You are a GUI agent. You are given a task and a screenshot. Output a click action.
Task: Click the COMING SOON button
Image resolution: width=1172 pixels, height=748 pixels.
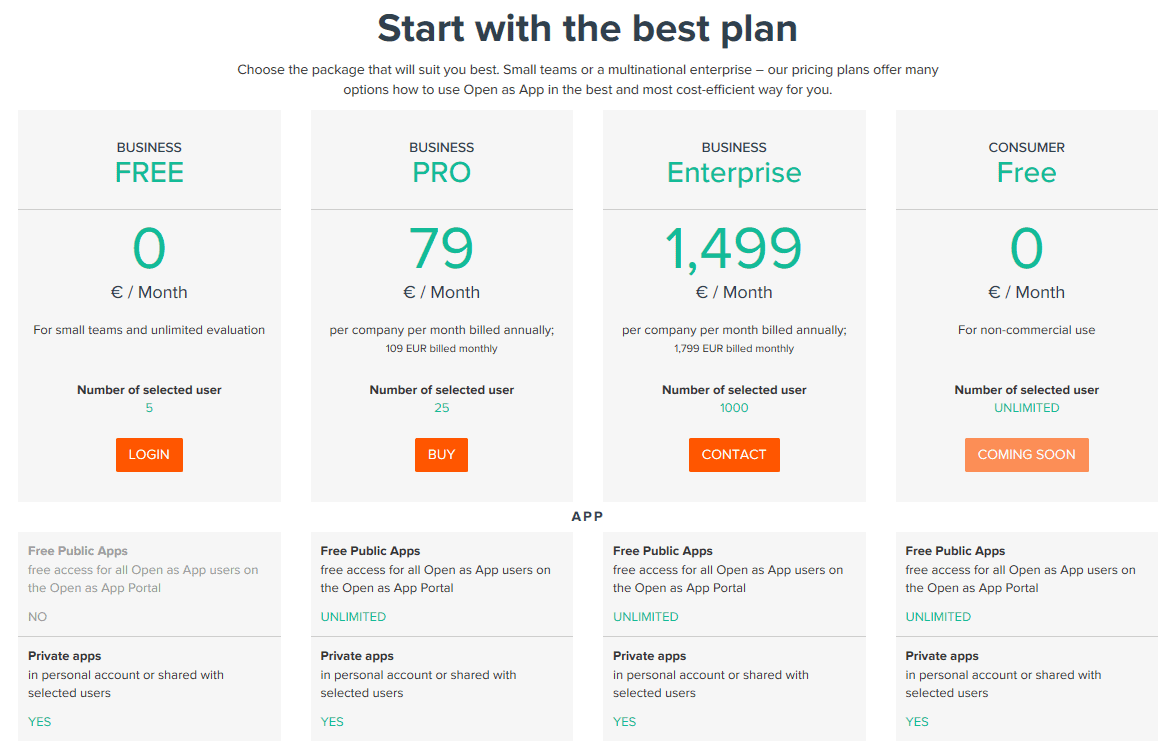[x=1026, y=455]
